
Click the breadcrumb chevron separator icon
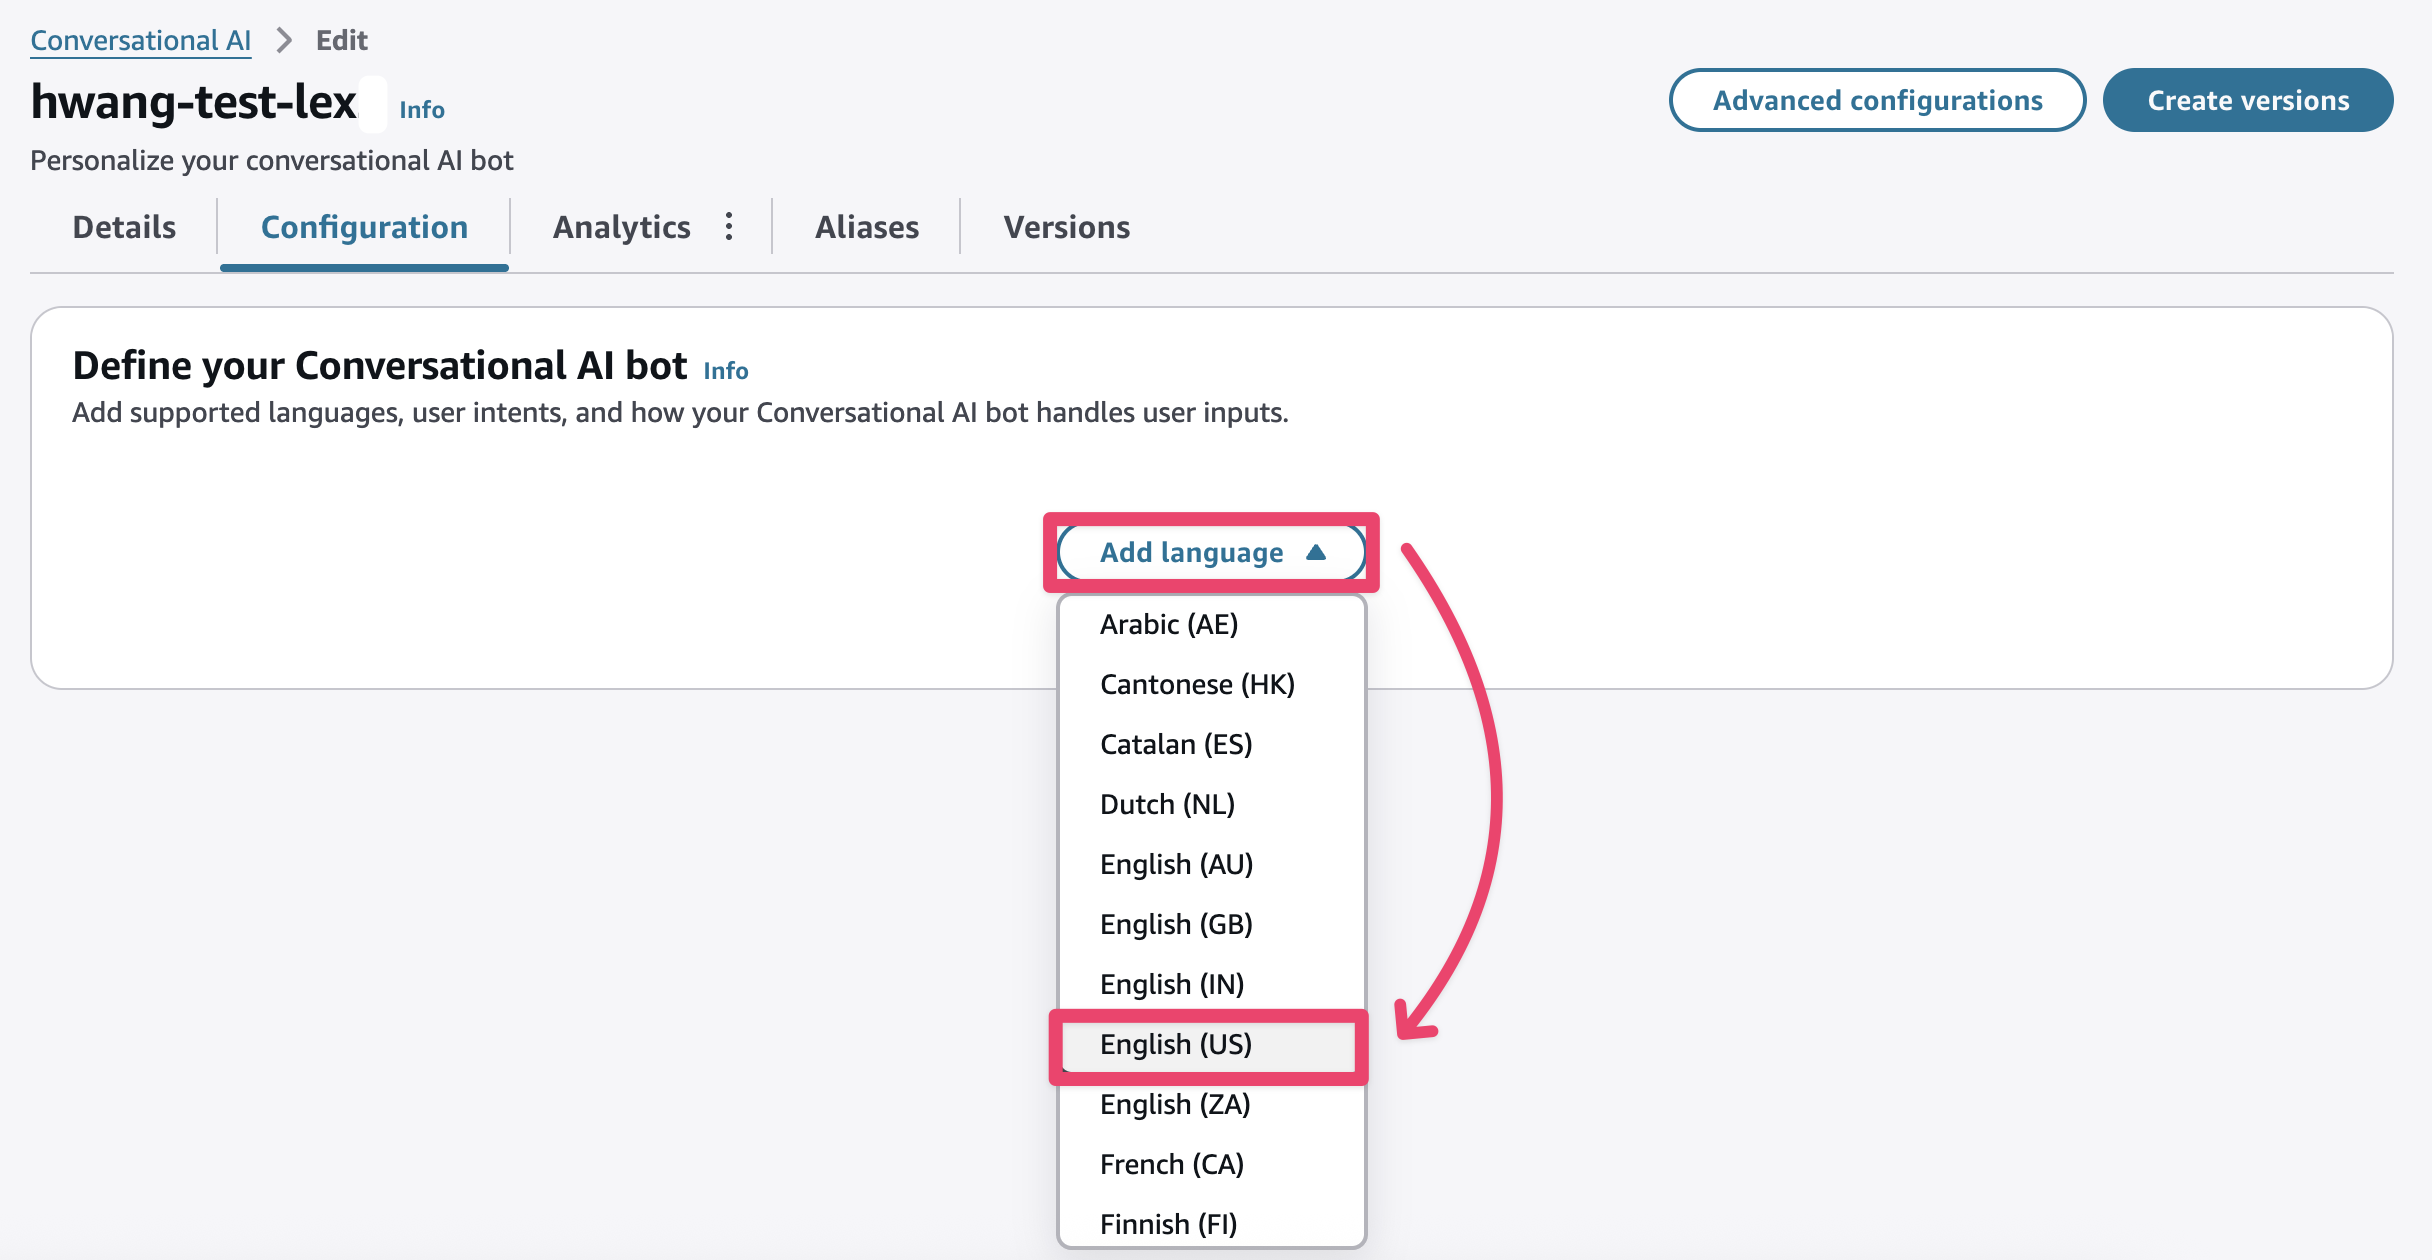point(284,40)
